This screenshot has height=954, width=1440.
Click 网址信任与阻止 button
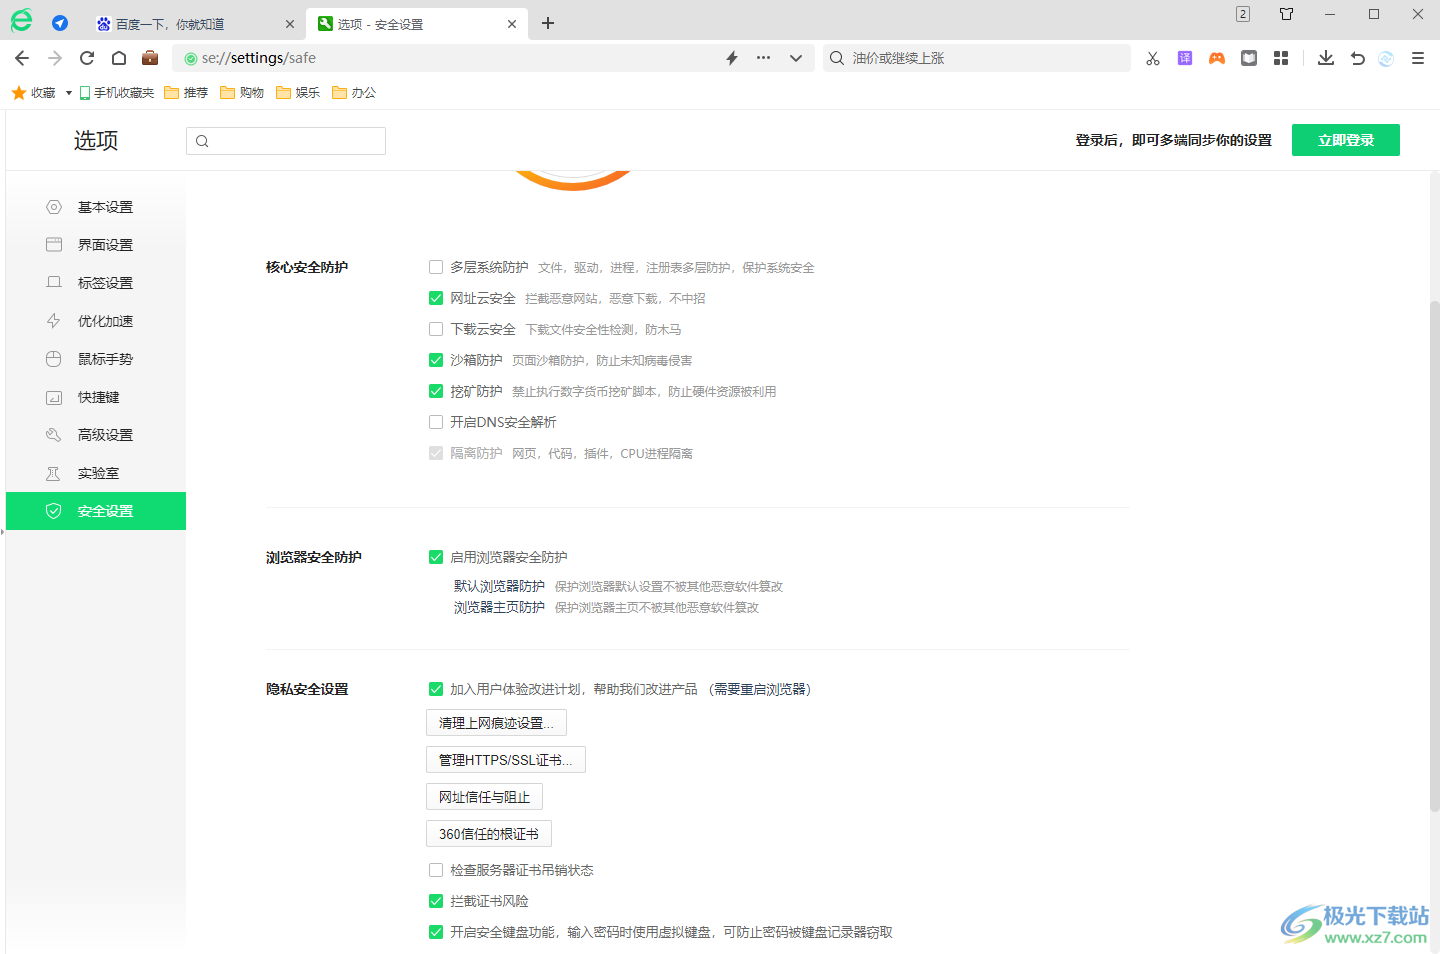[x=484, y=797]
